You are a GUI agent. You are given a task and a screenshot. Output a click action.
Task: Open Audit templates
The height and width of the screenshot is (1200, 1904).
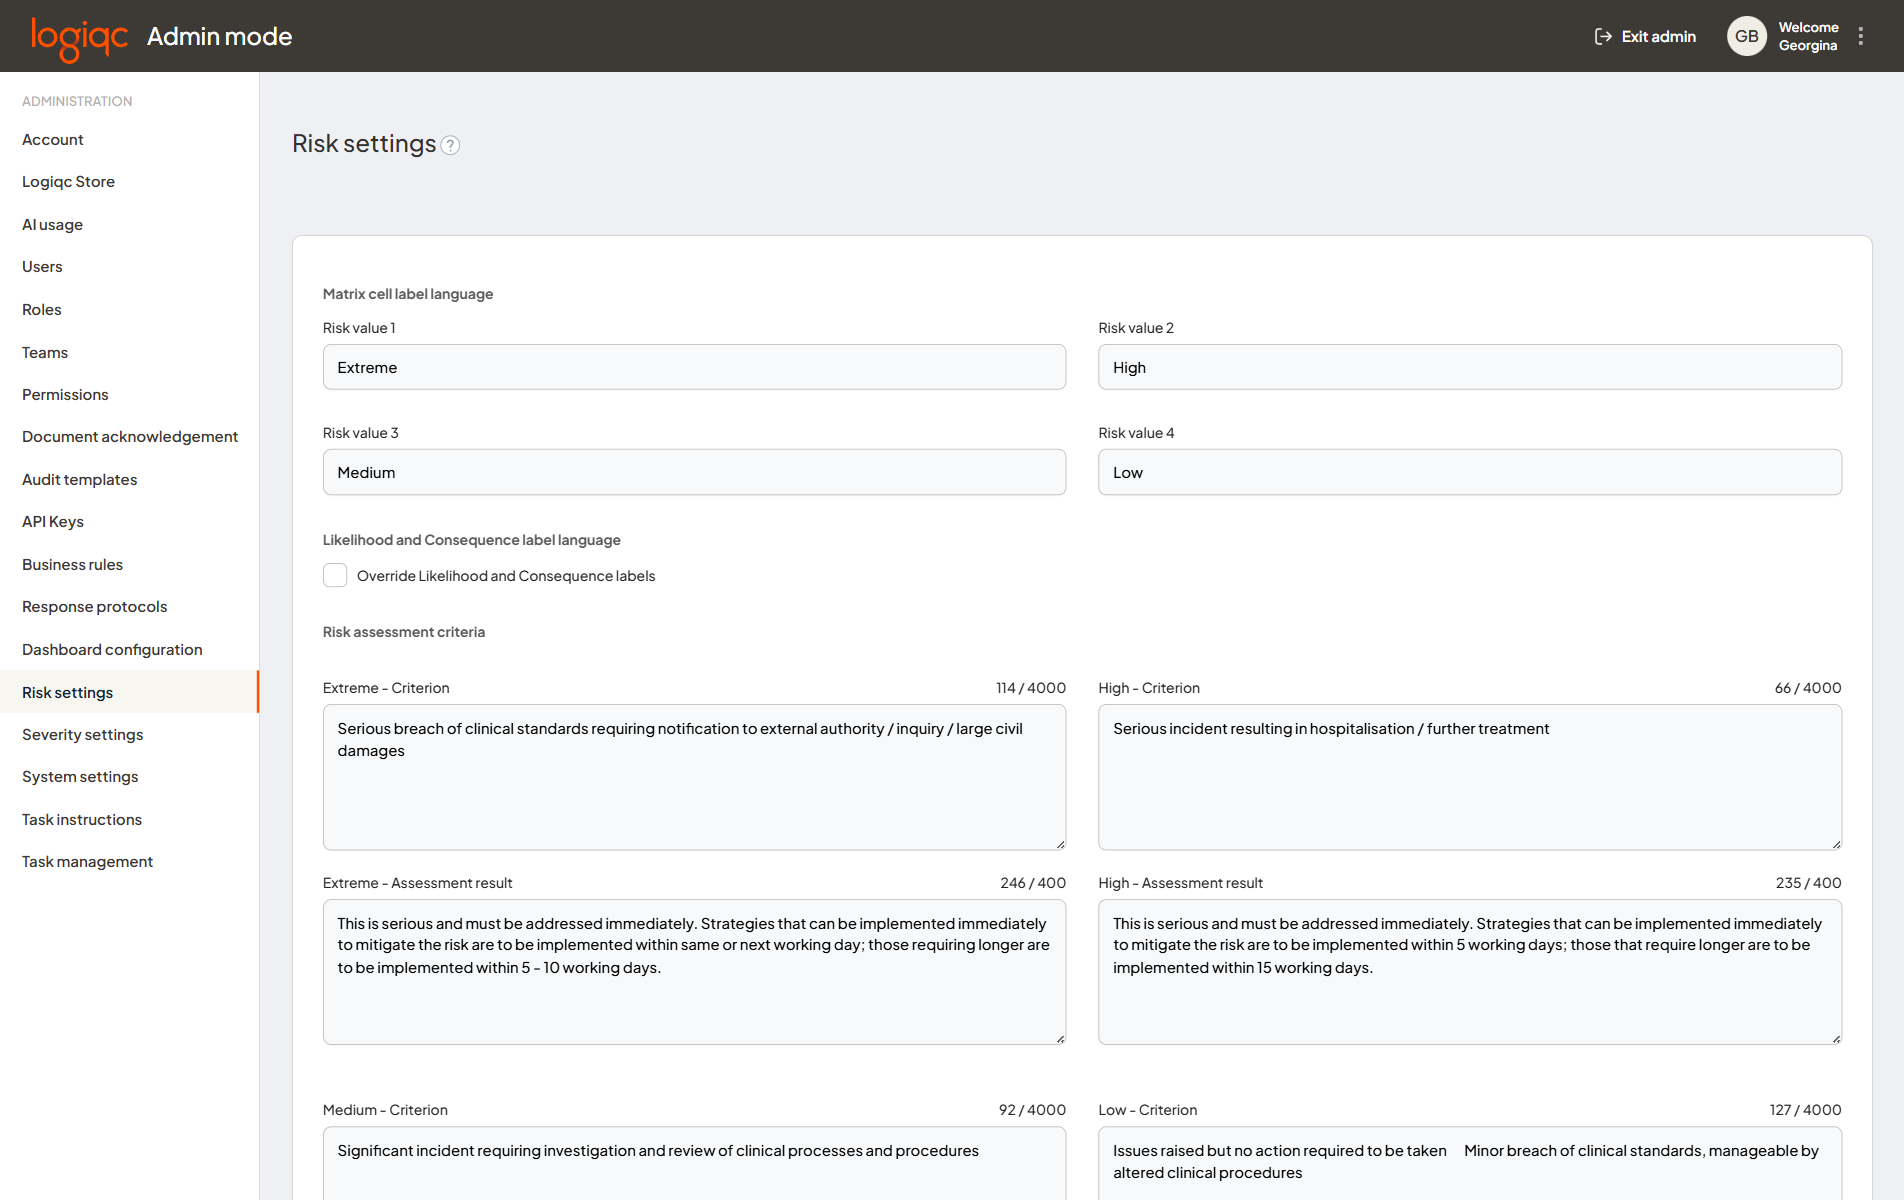click(x=80, y=480)
